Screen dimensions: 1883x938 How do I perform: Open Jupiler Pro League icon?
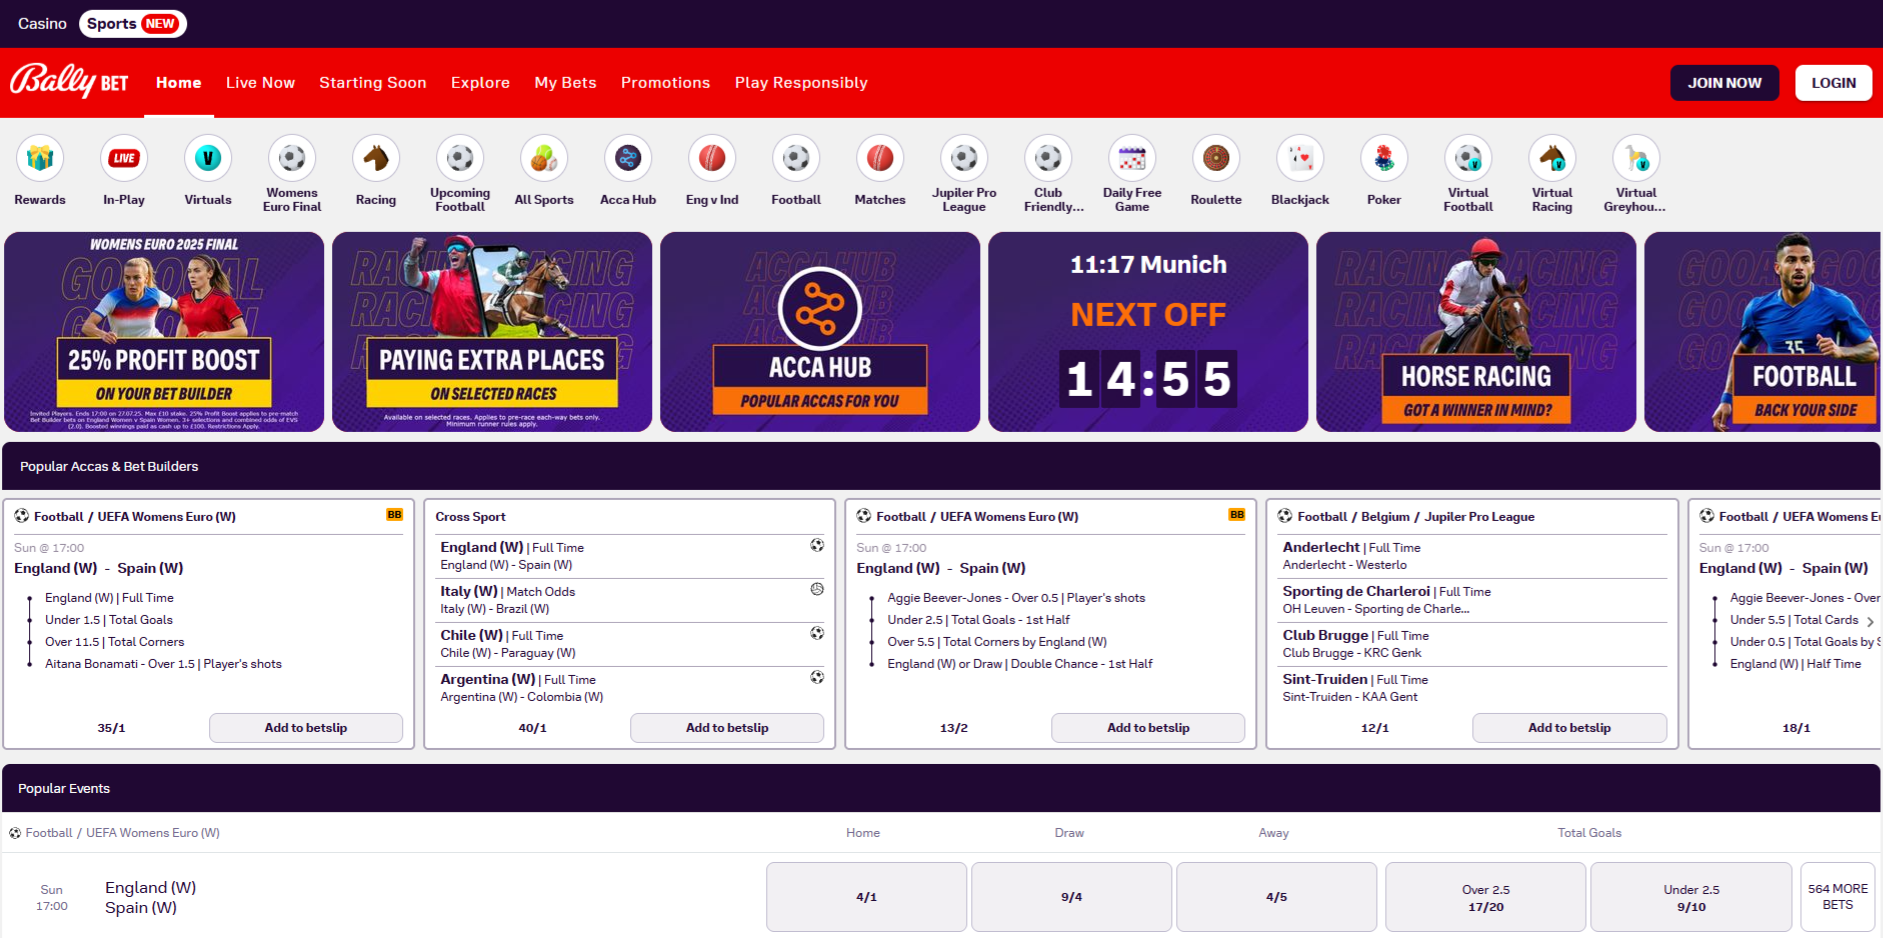pyautogui.click(x=964, y=158)
